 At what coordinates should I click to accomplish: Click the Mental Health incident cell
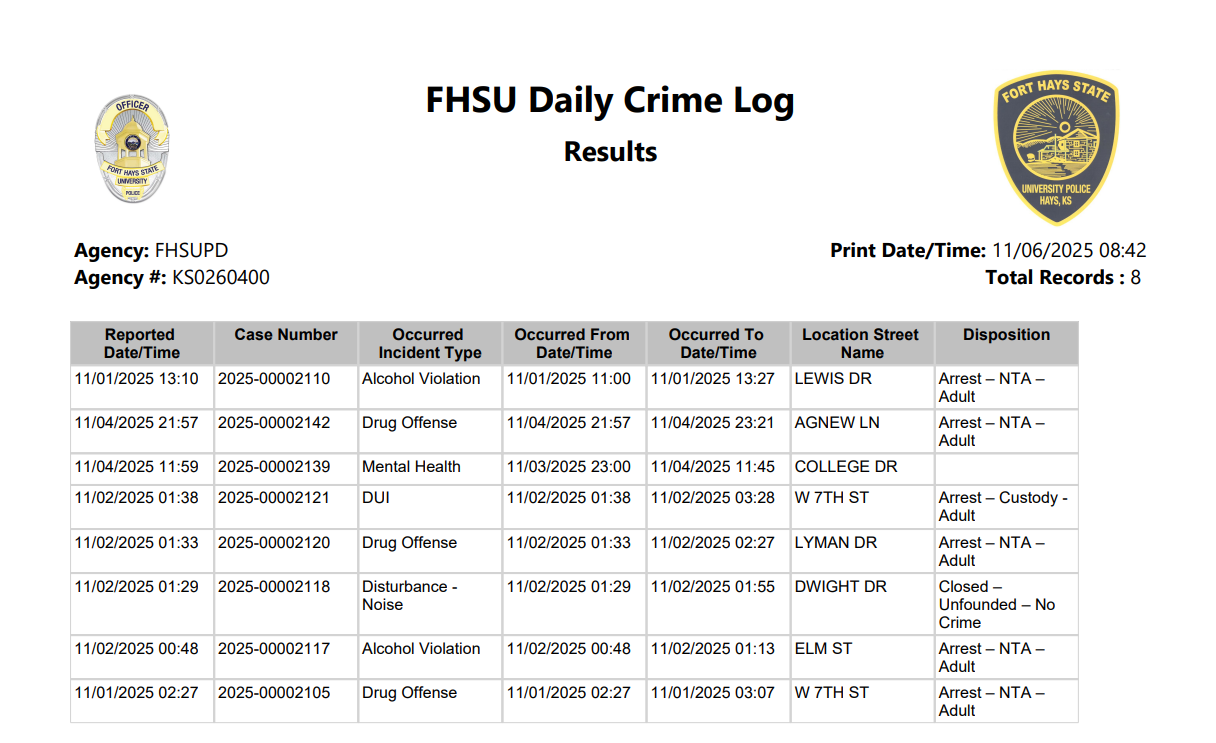click(x=411, y=467)
